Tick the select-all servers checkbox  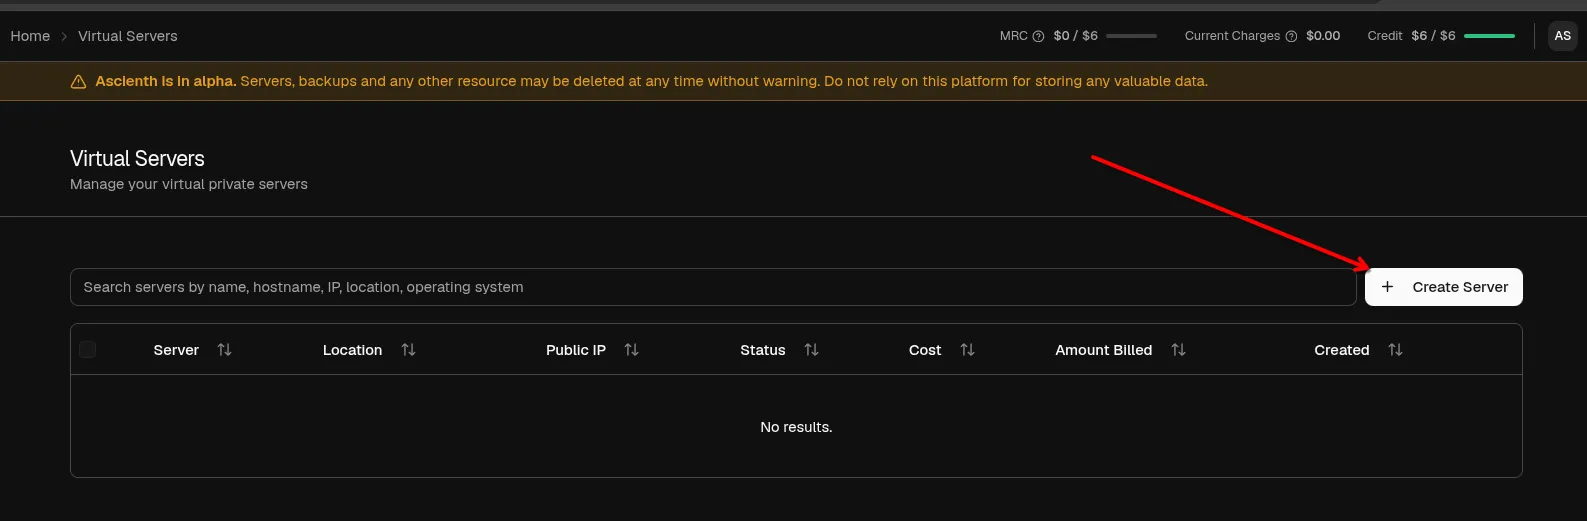88,349
